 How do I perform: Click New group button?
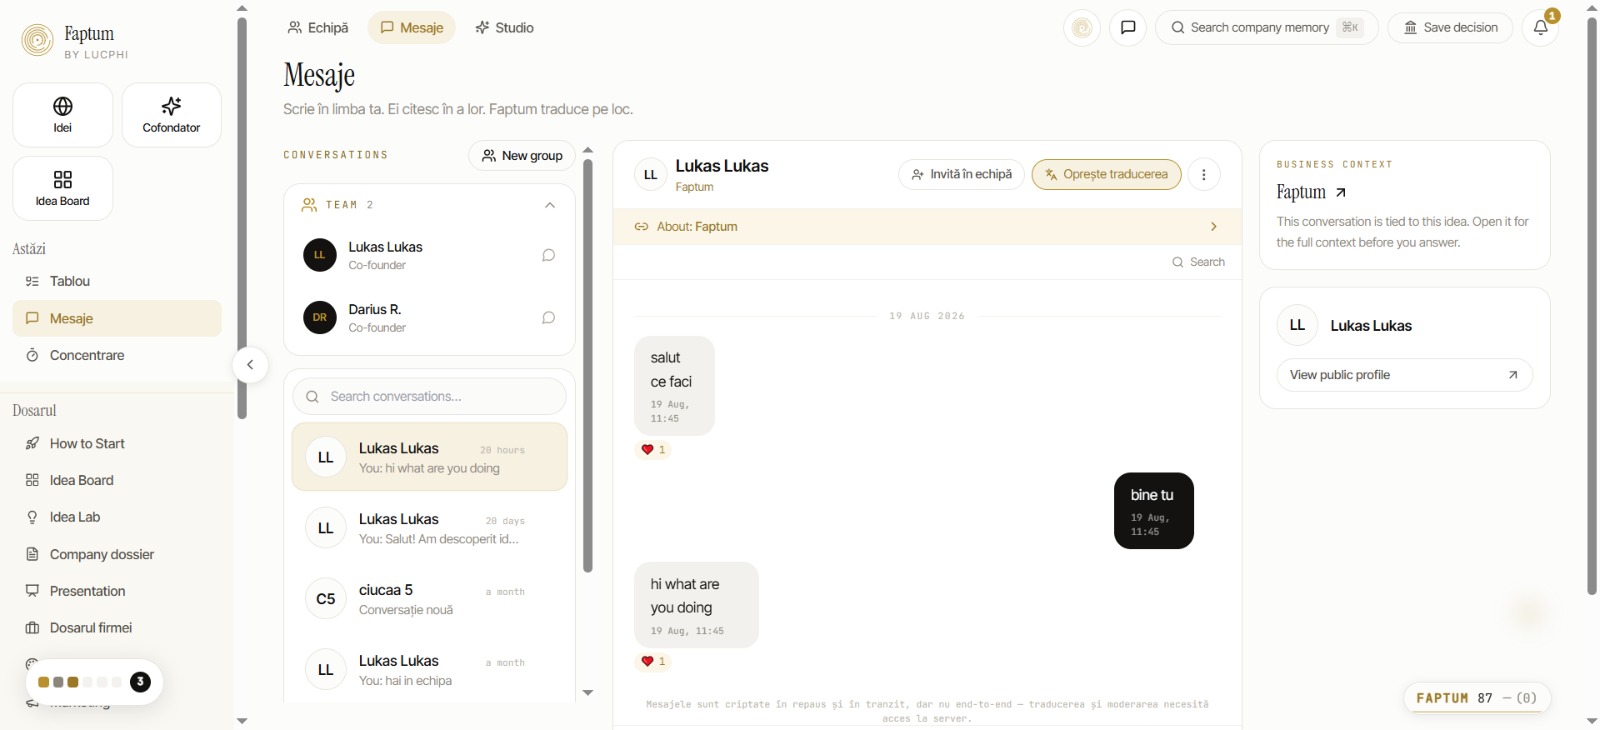[522, 156]
